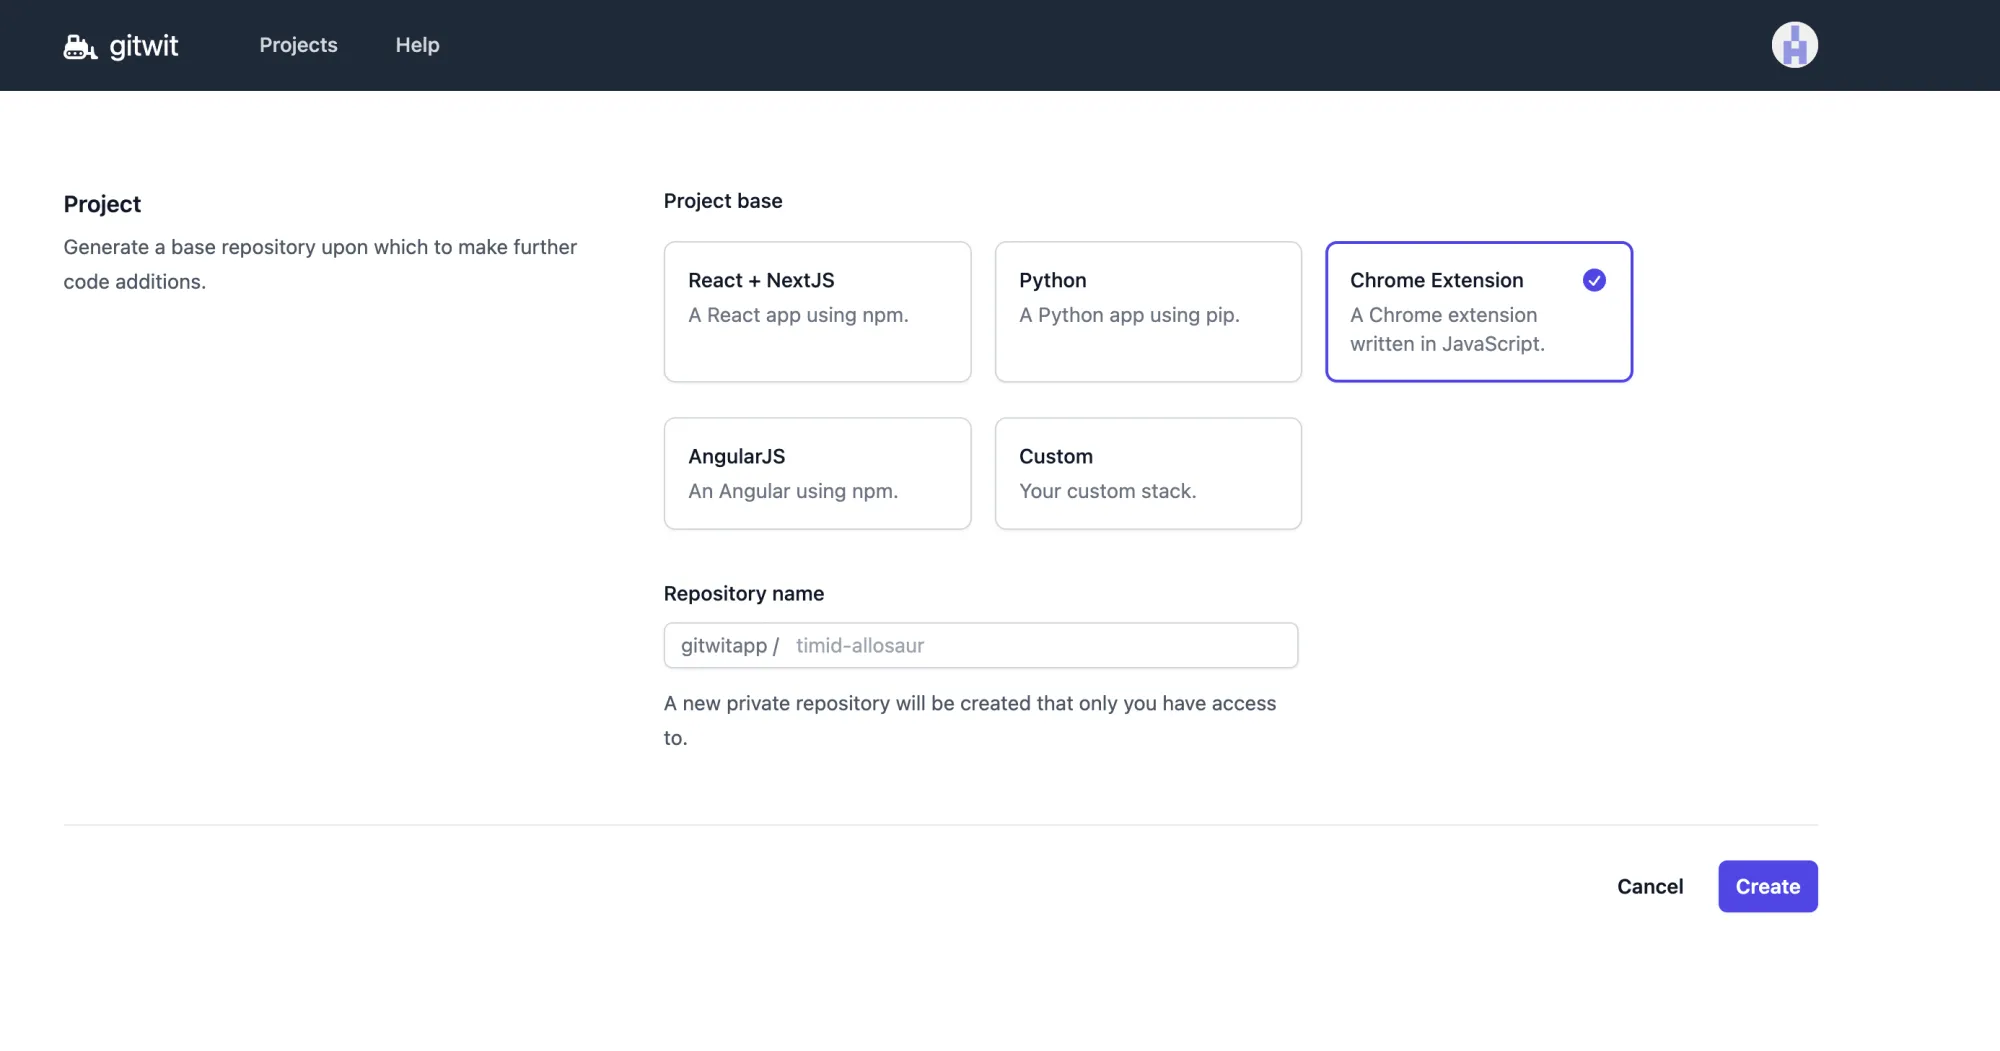The width and height of the screenshot is (2000, 1051).
Task: Click the gitwitapp prefix label
Action: [729, 645]
